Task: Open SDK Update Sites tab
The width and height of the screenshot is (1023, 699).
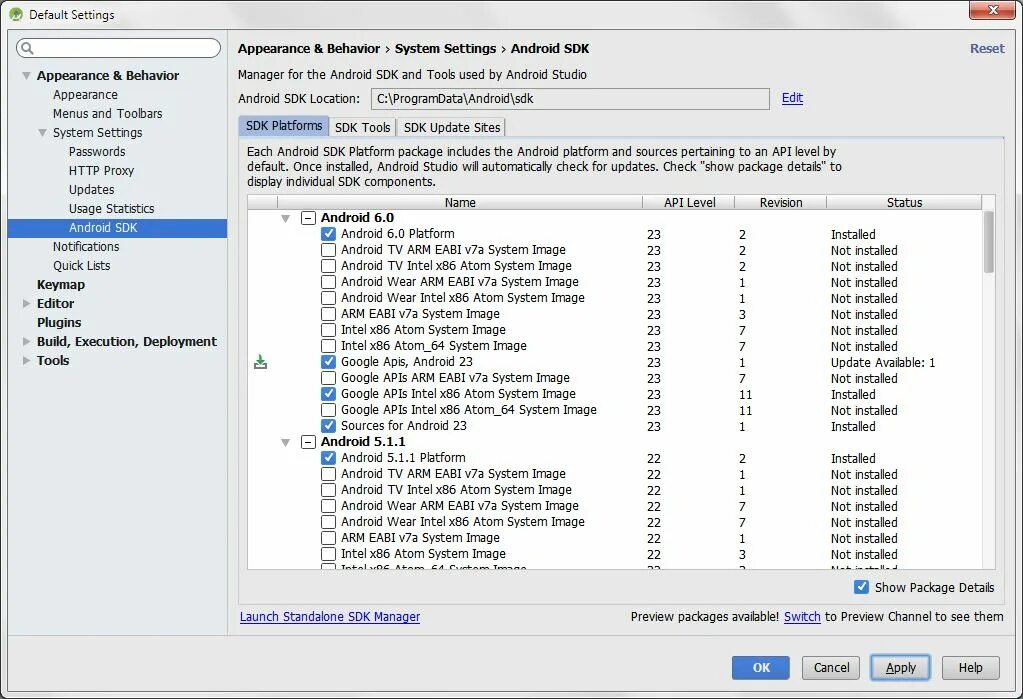Action: pyautogui.click(x=451, y=127)
